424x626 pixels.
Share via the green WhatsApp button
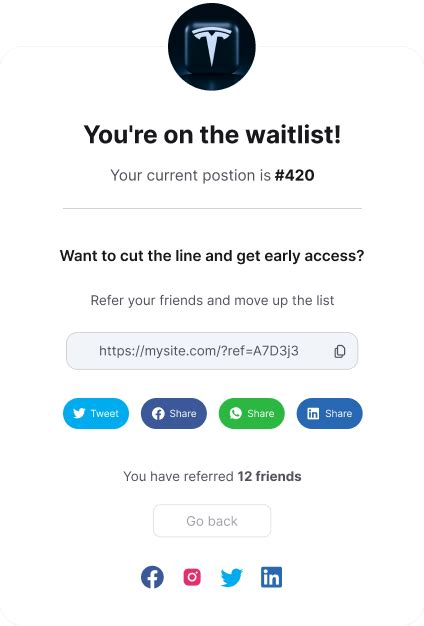pyautogui.click(x=252, y=413)
